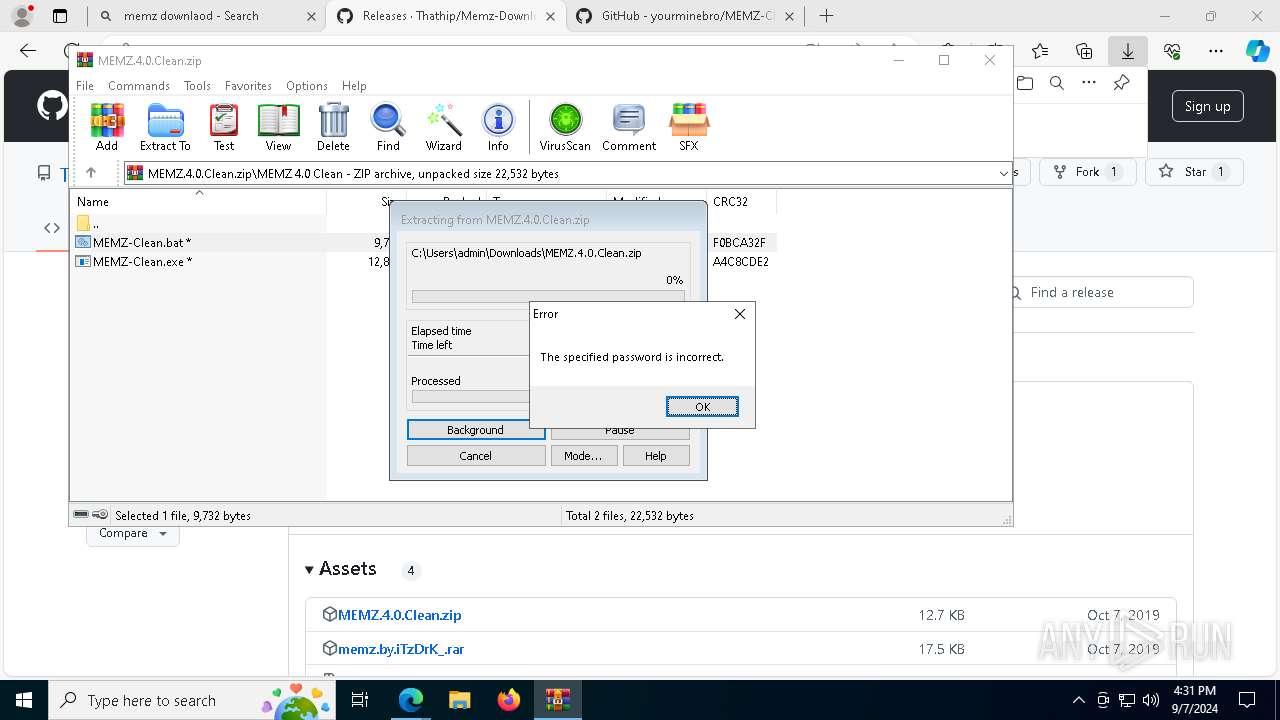The image size is (1280, 720).
Task: Click the View toolbar icon
Action: click(278, 127)
